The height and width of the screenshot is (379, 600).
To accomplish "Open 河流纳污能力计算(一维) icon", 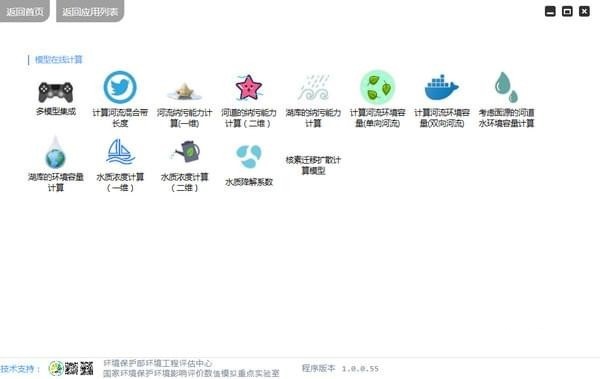I will (x=184, y=92).
